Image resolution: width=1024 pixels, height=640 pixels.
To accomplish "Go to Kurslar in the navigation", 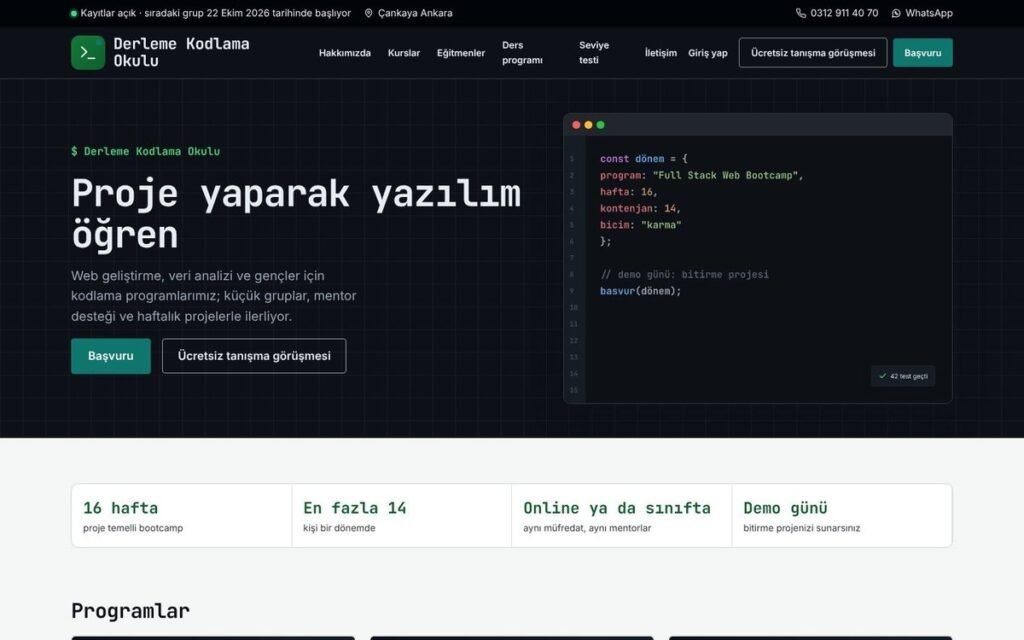I will tap(404, 53).
